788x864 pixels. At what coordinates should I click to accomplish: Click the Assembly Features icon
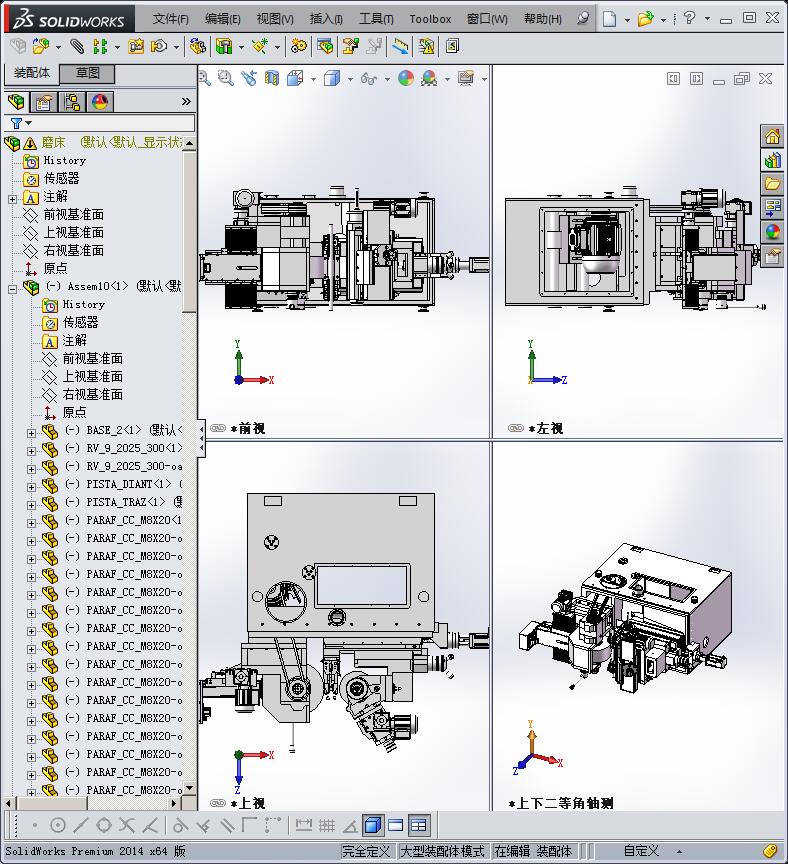click(x=224, y=46)
